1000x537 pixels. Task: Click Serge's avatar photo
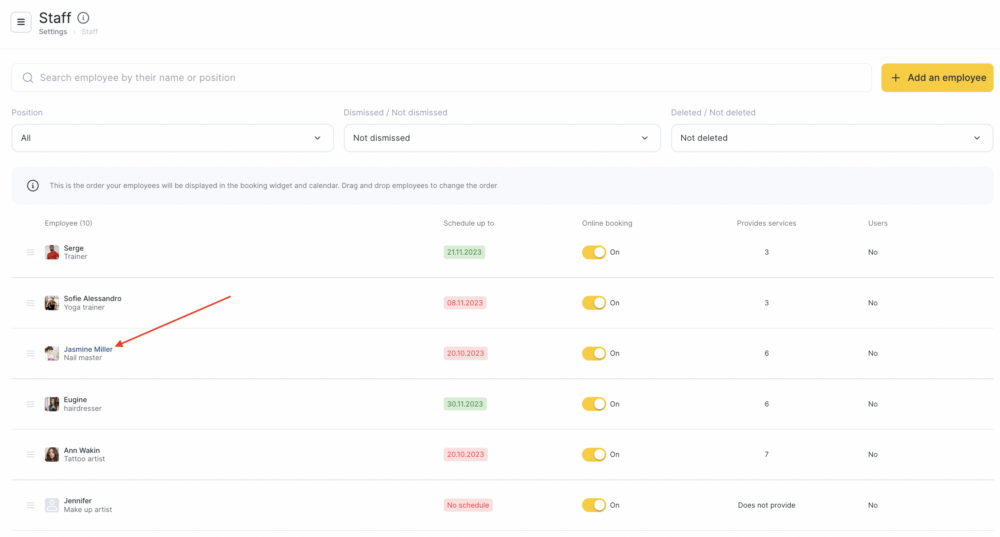[x=52, y=253]
